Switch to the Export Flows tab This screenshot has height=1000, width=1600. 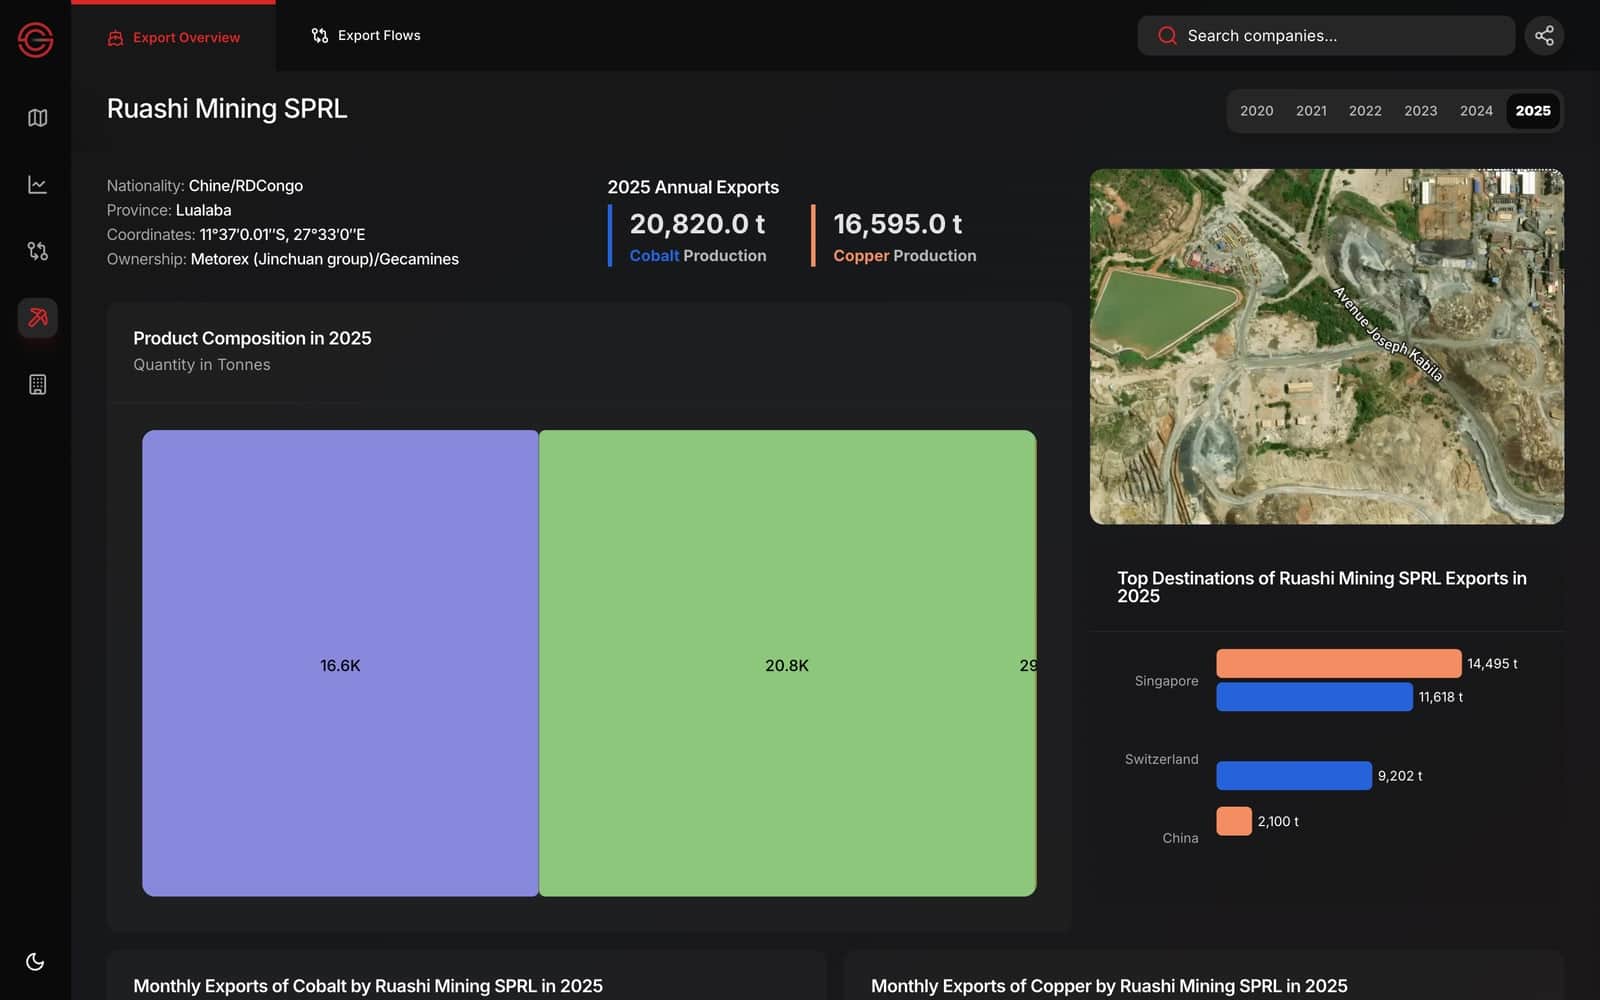pos(366,36)
